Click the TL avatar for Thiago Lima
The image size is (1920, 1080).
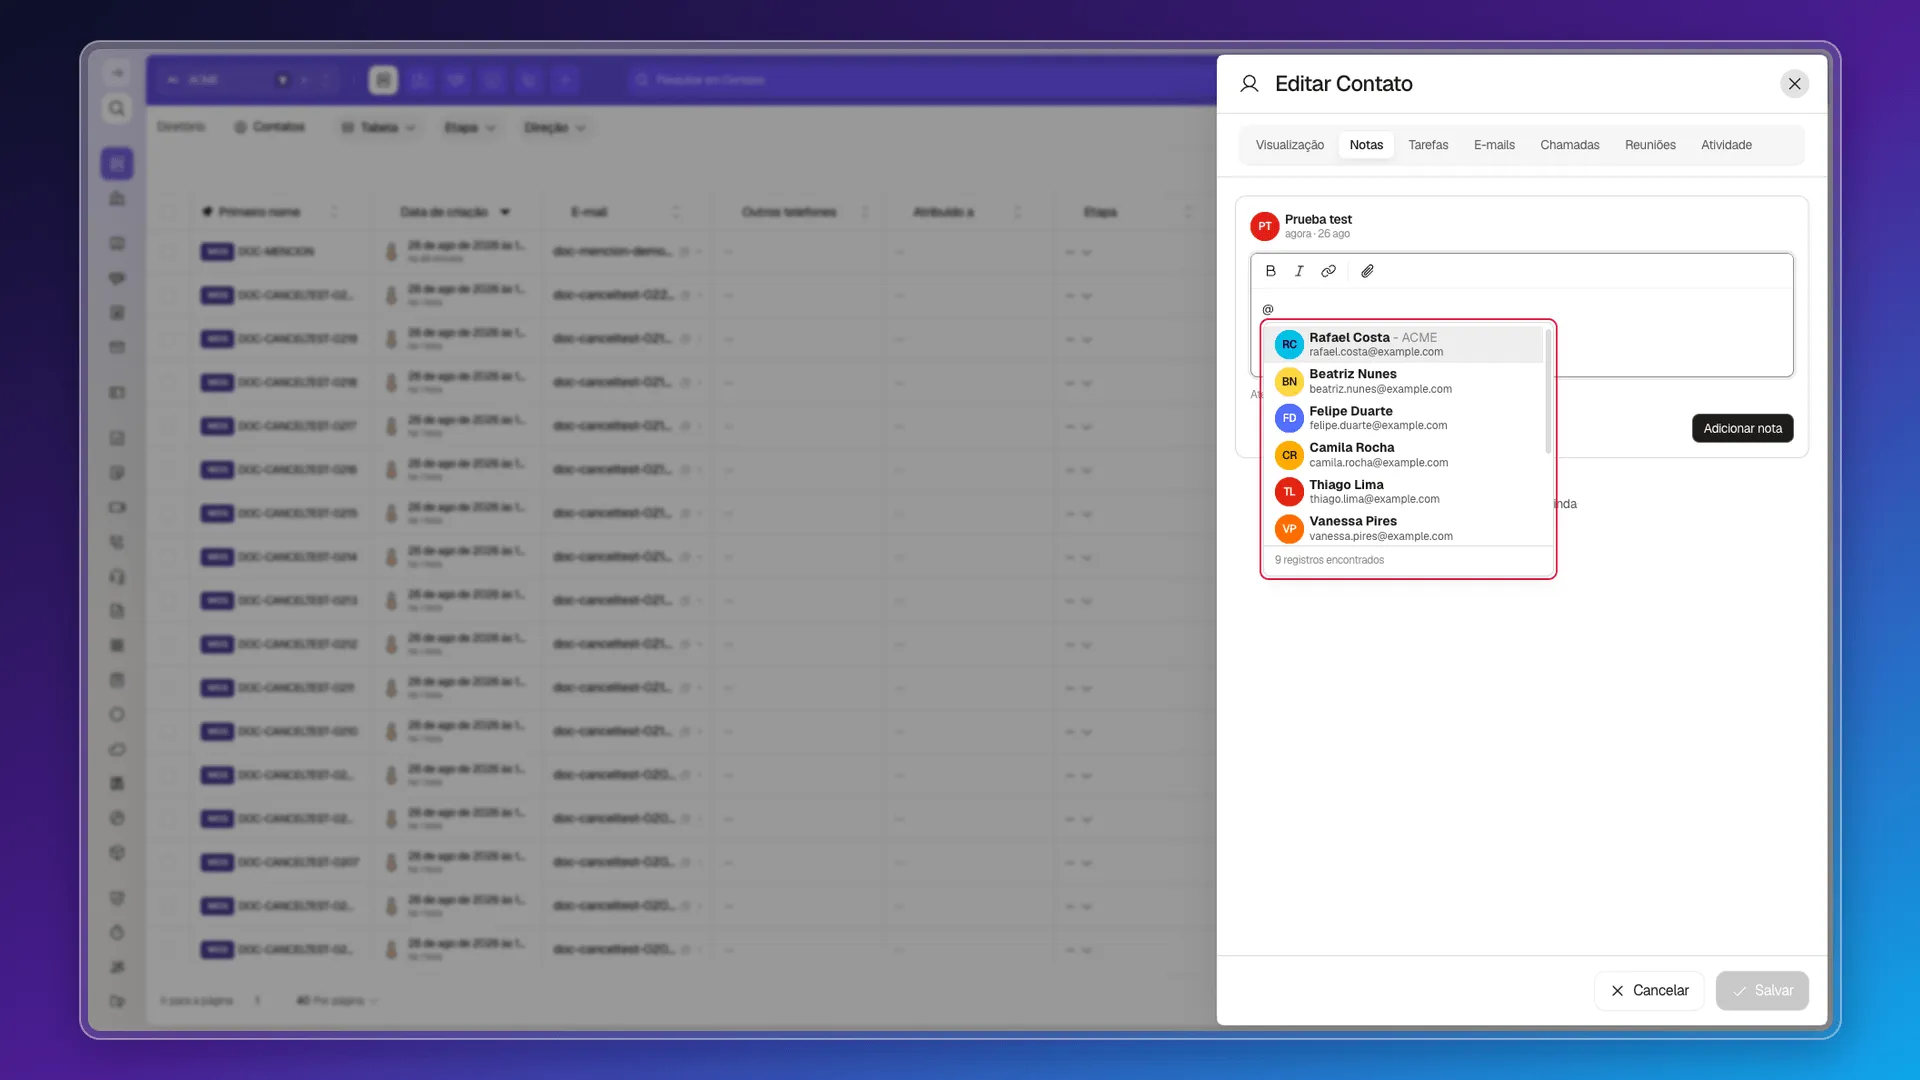pos(1289,492)
